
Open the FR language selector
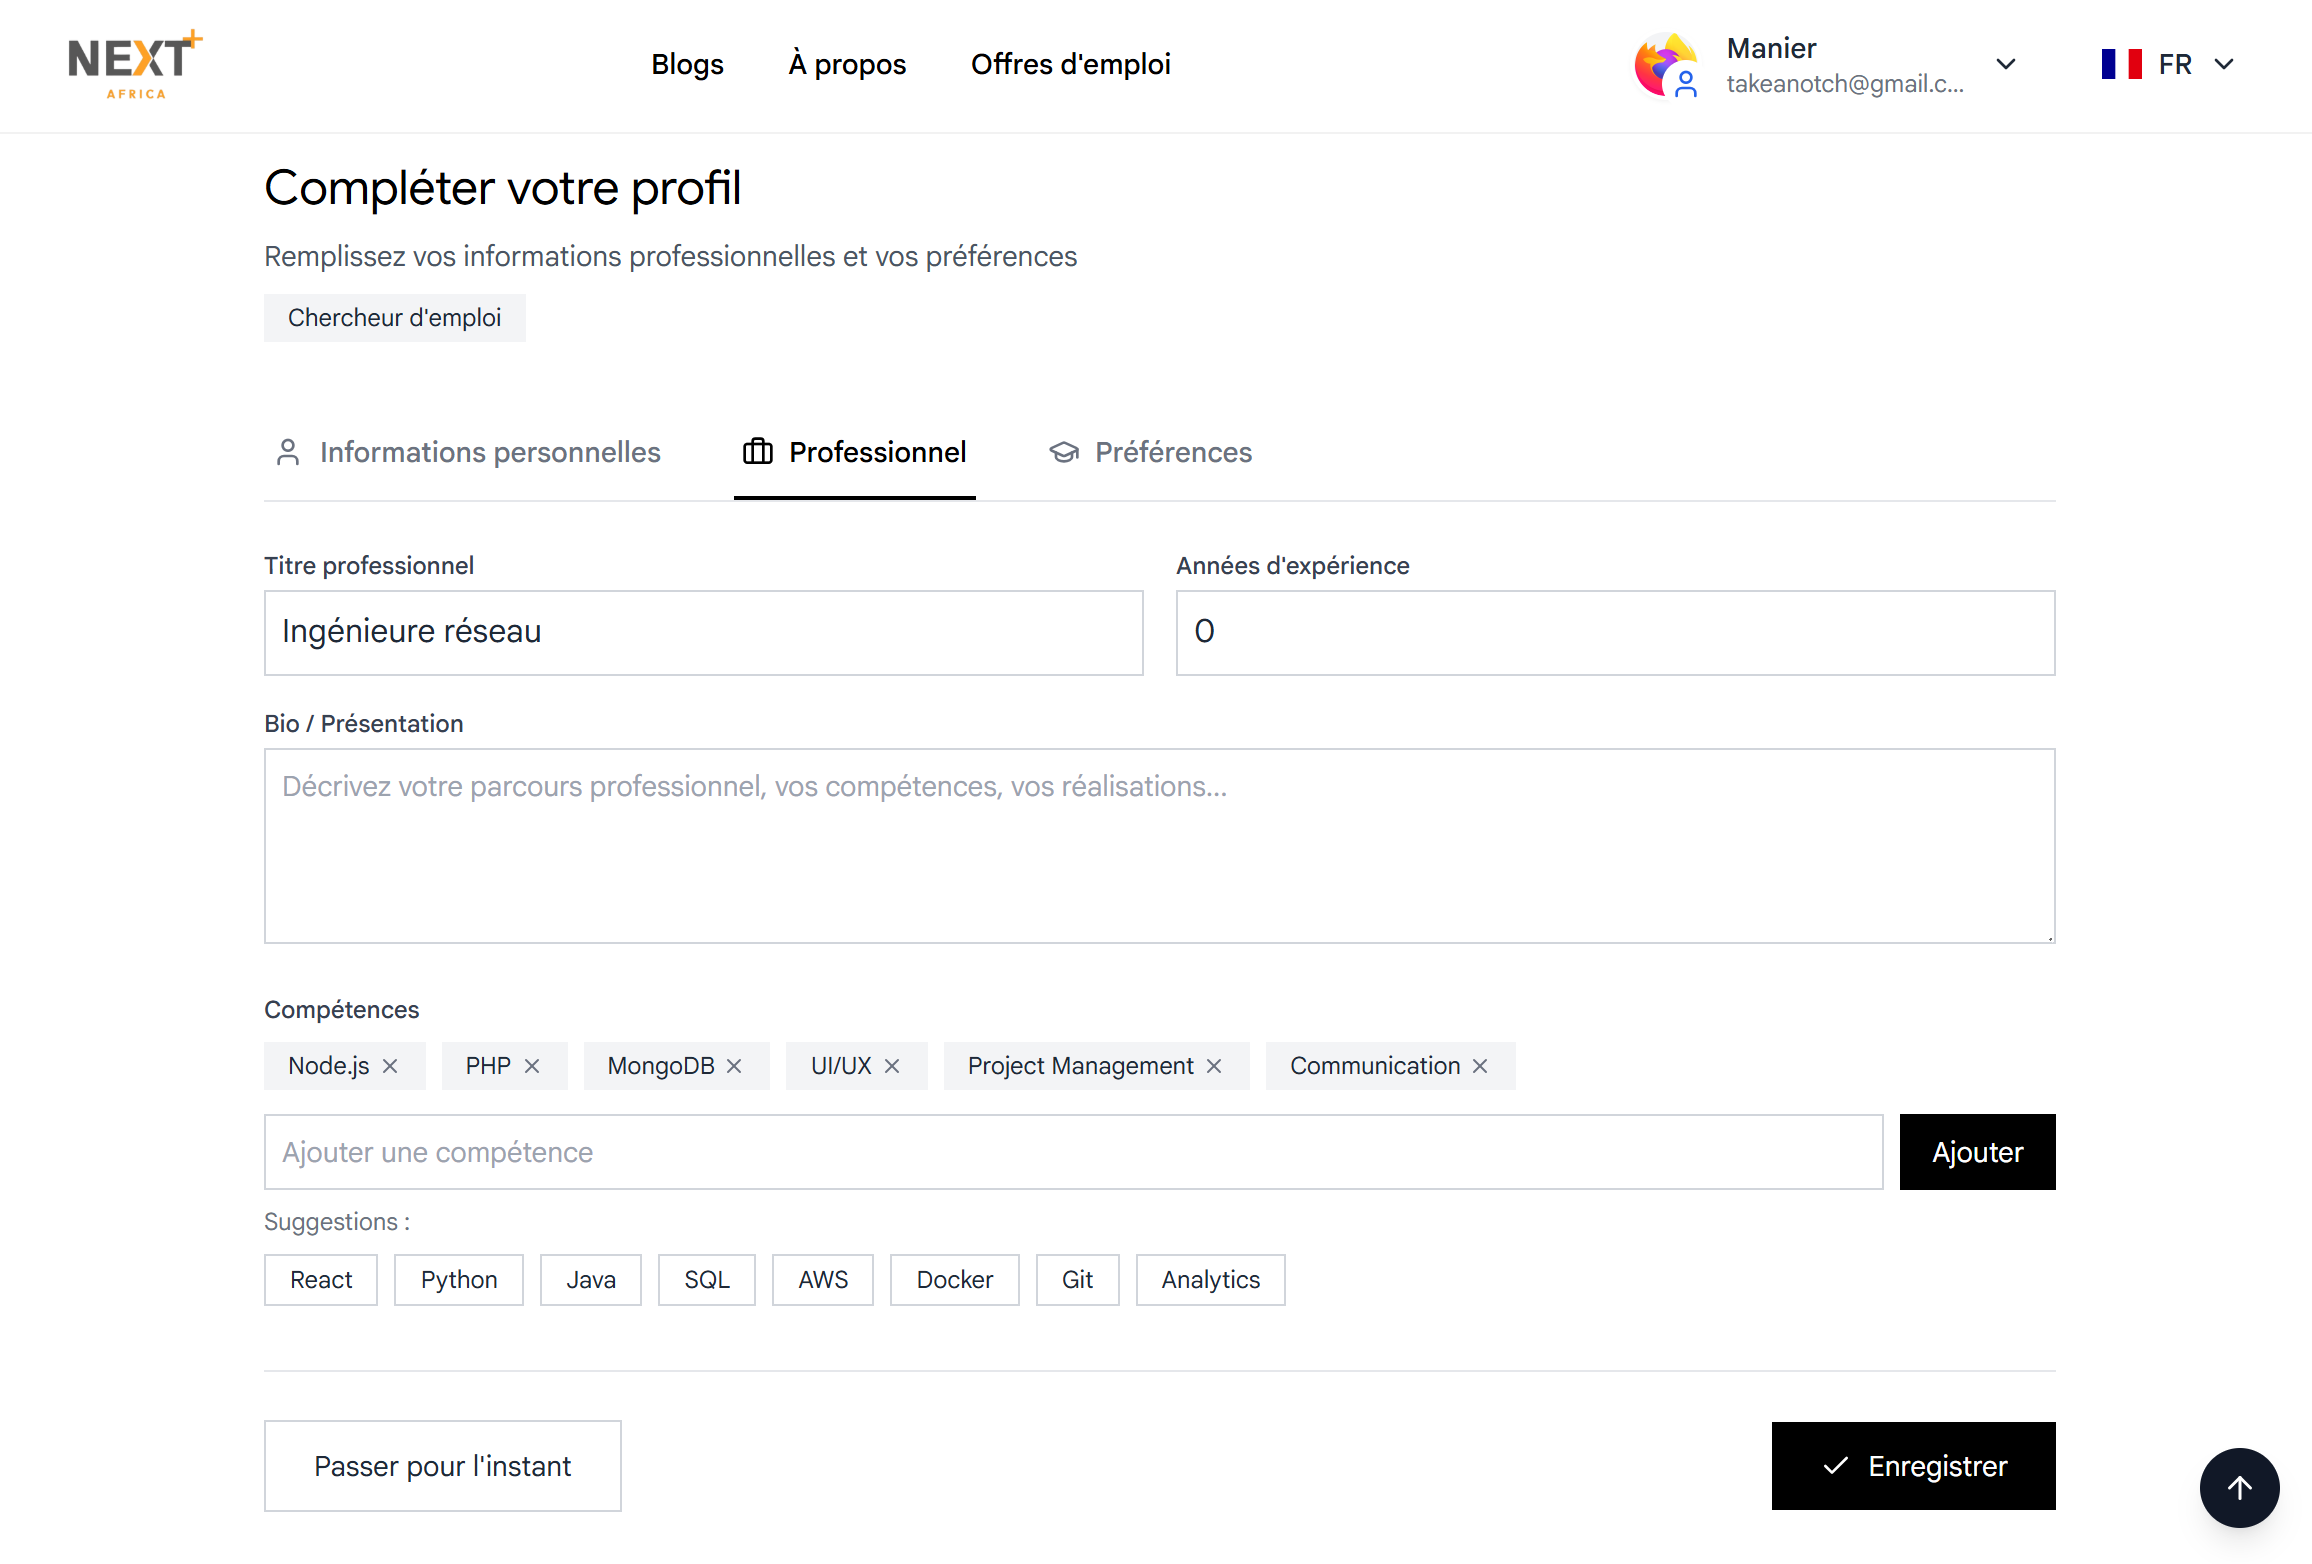(2168, 64)
